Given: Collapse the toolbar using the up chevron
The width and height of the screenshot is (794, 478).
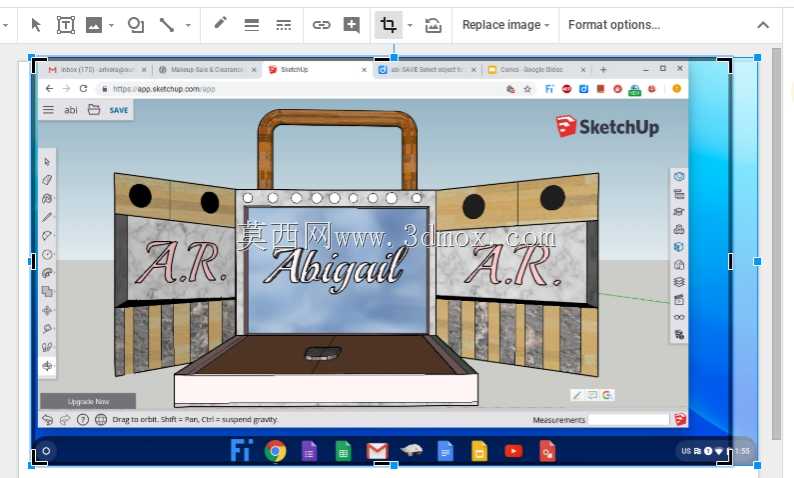Looking at the screenshot, I should tap(763, 25).
